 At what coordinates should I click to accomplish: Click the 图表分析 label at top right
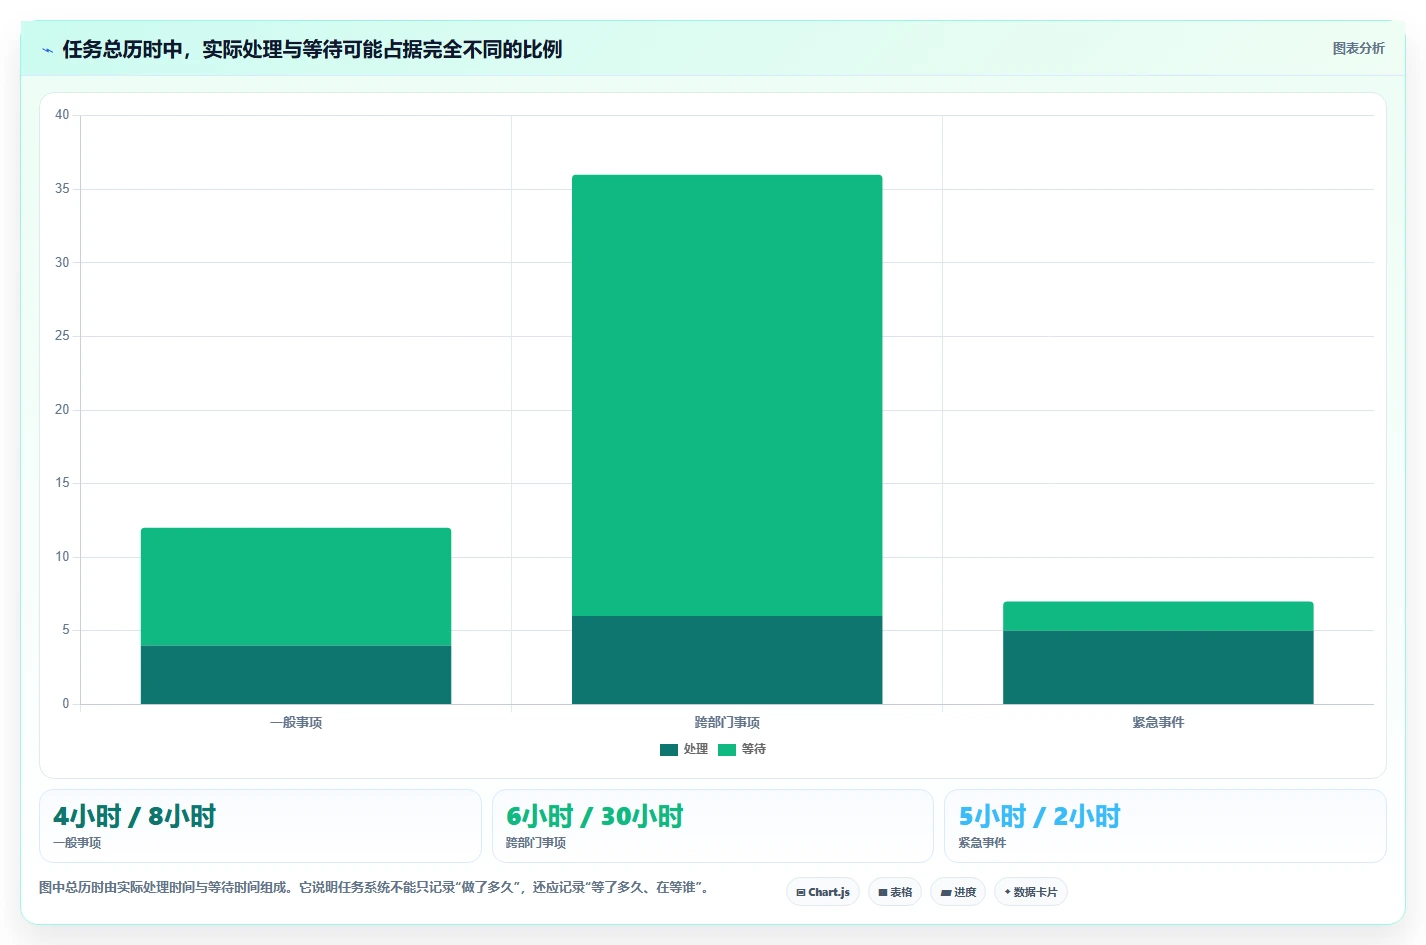1358,48
